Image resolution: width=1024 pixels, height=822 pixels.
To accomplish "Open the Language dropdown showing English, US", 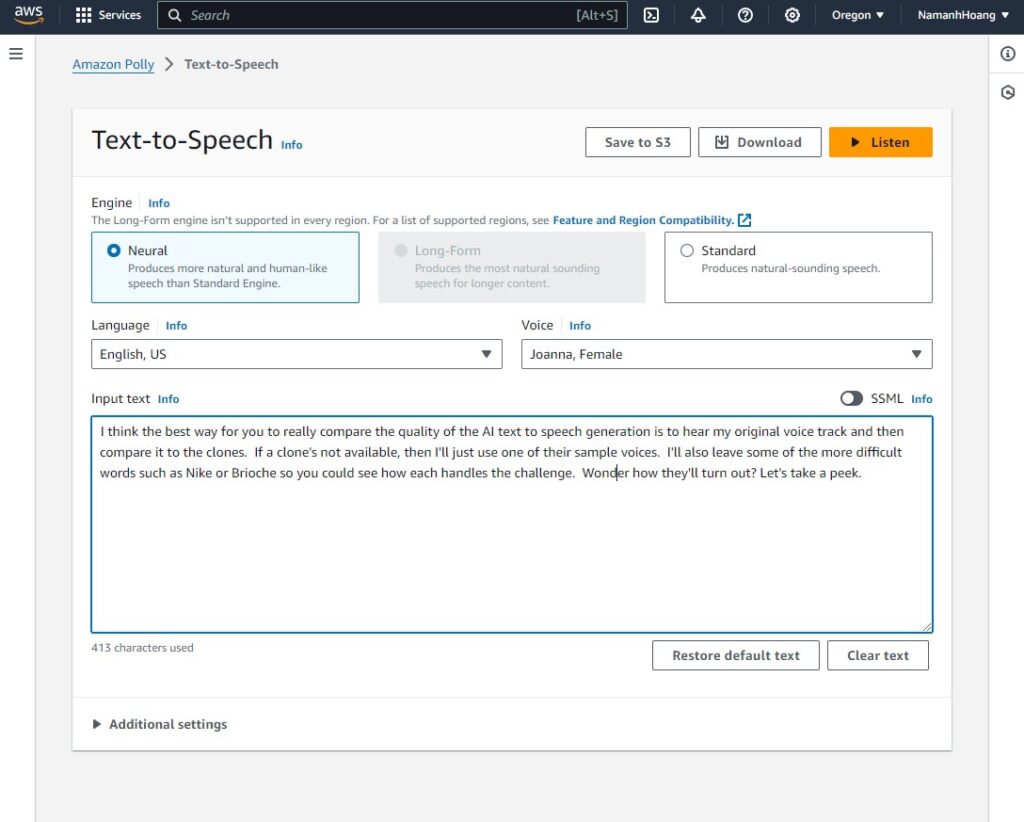I will (x=296, y=354).
